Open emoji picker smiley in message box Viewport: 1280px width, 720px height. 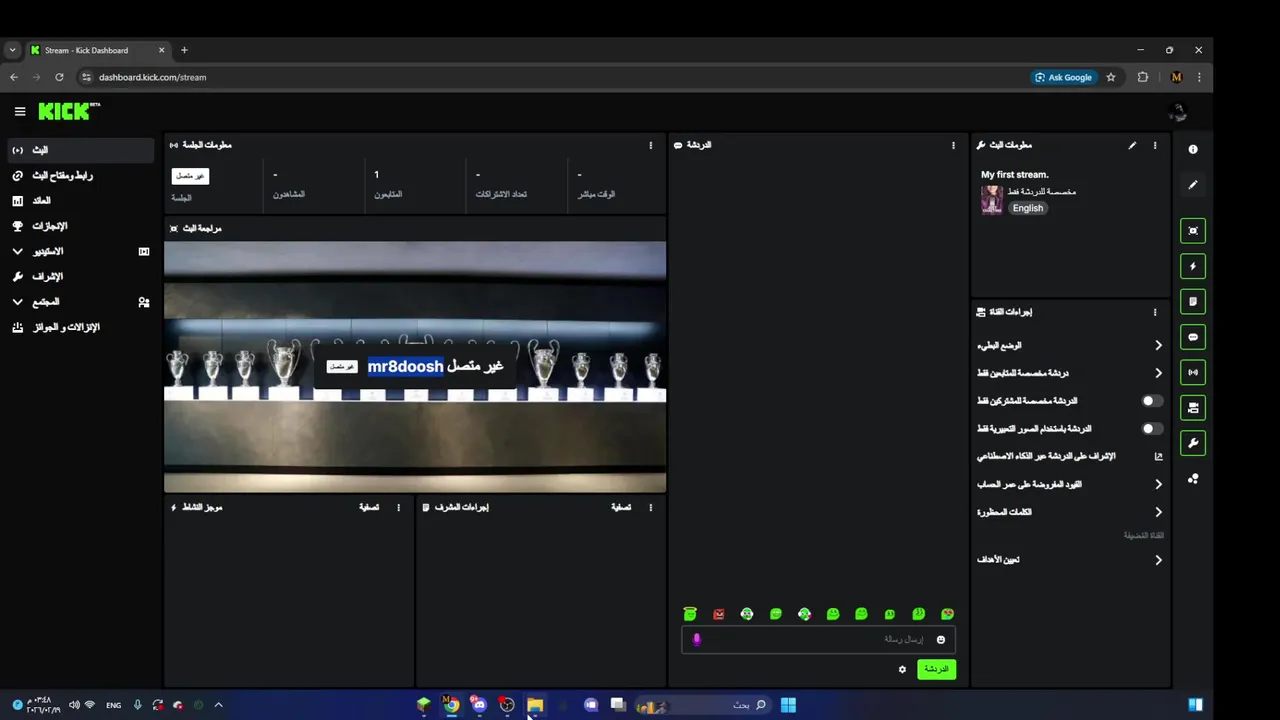click(x=940, y=639)
